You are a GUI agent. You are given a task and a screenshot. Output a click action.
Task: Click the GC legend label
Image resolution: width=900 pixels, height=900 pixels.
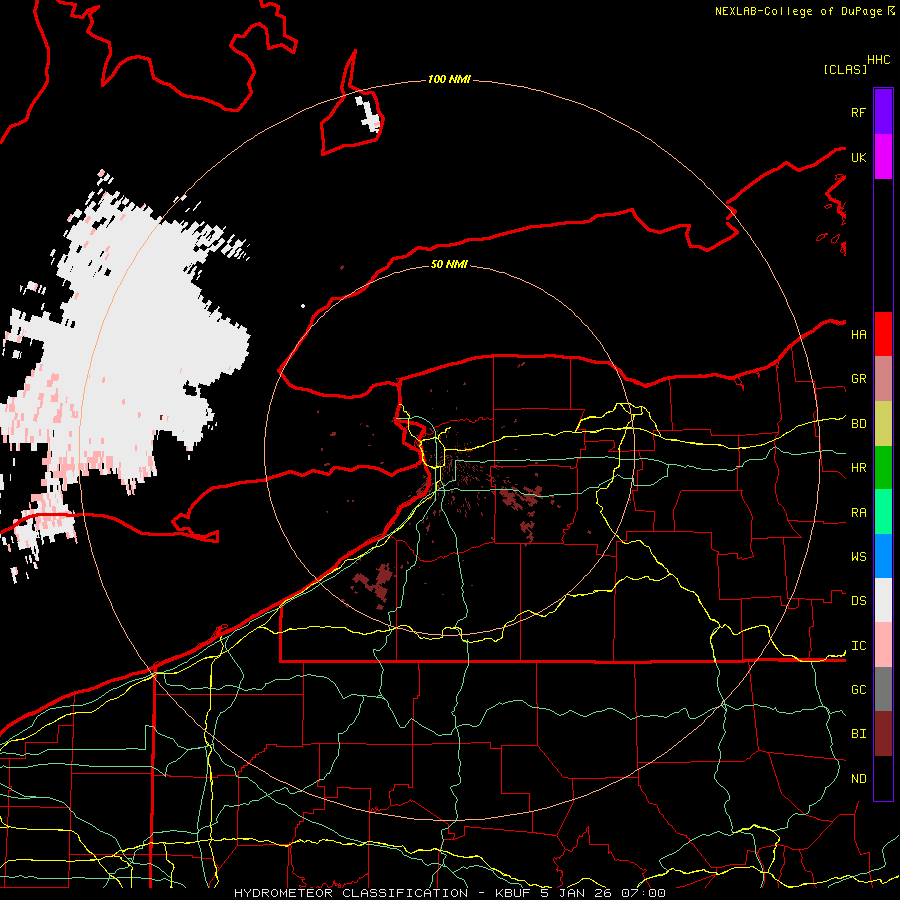coord(858,690)
